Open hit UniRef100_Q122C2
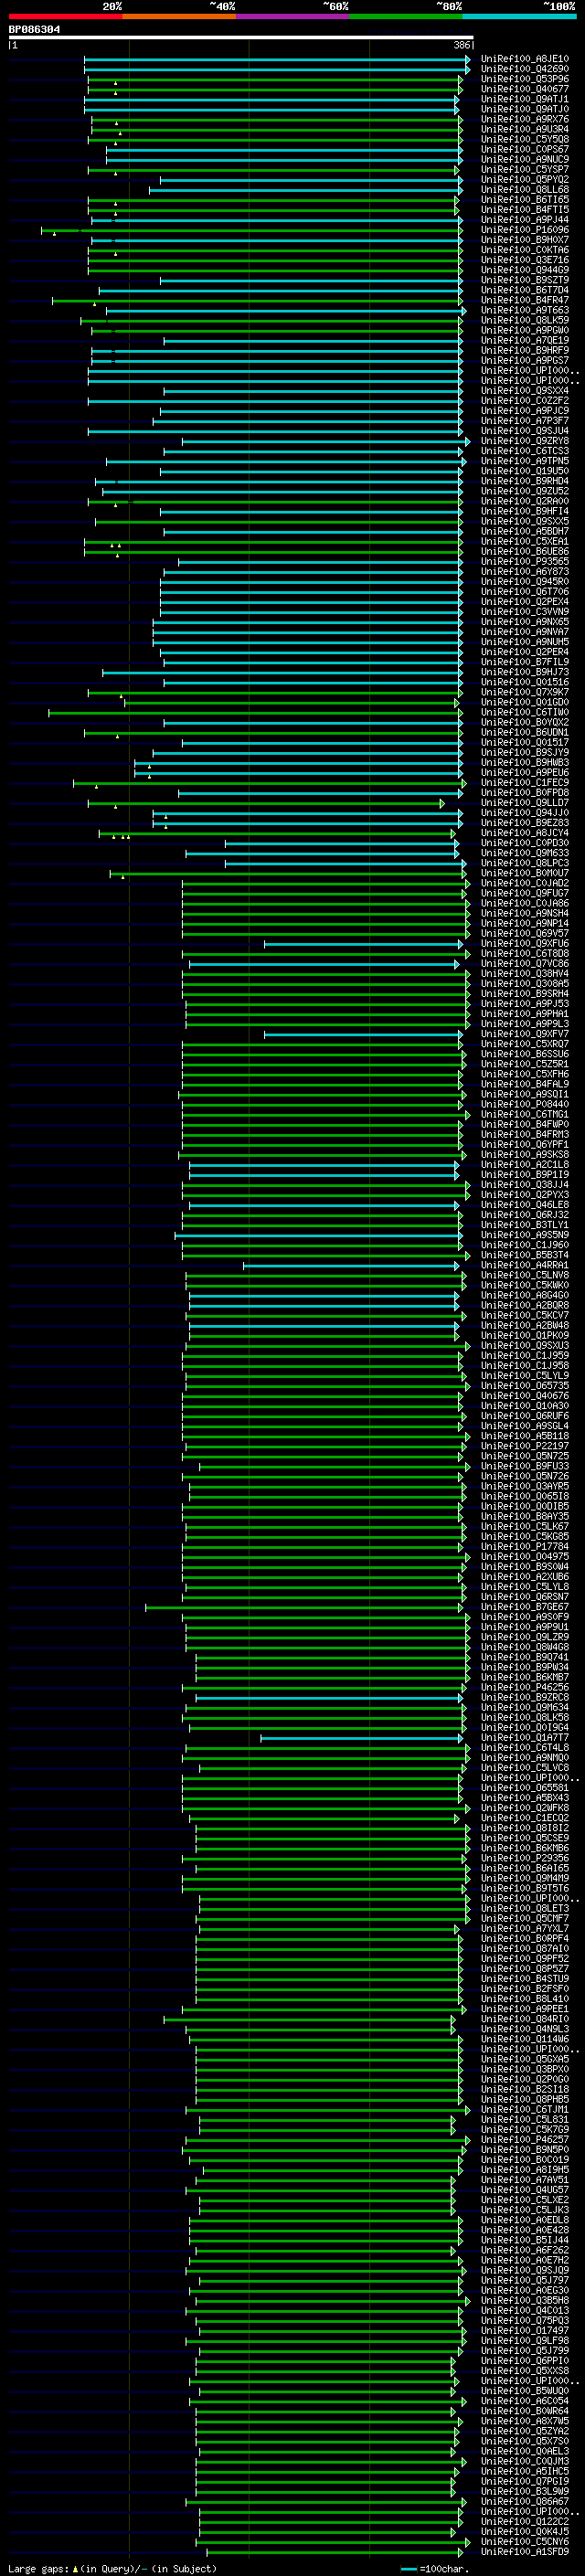This screenshot has width=585, height=2576. pos(525,2522)
